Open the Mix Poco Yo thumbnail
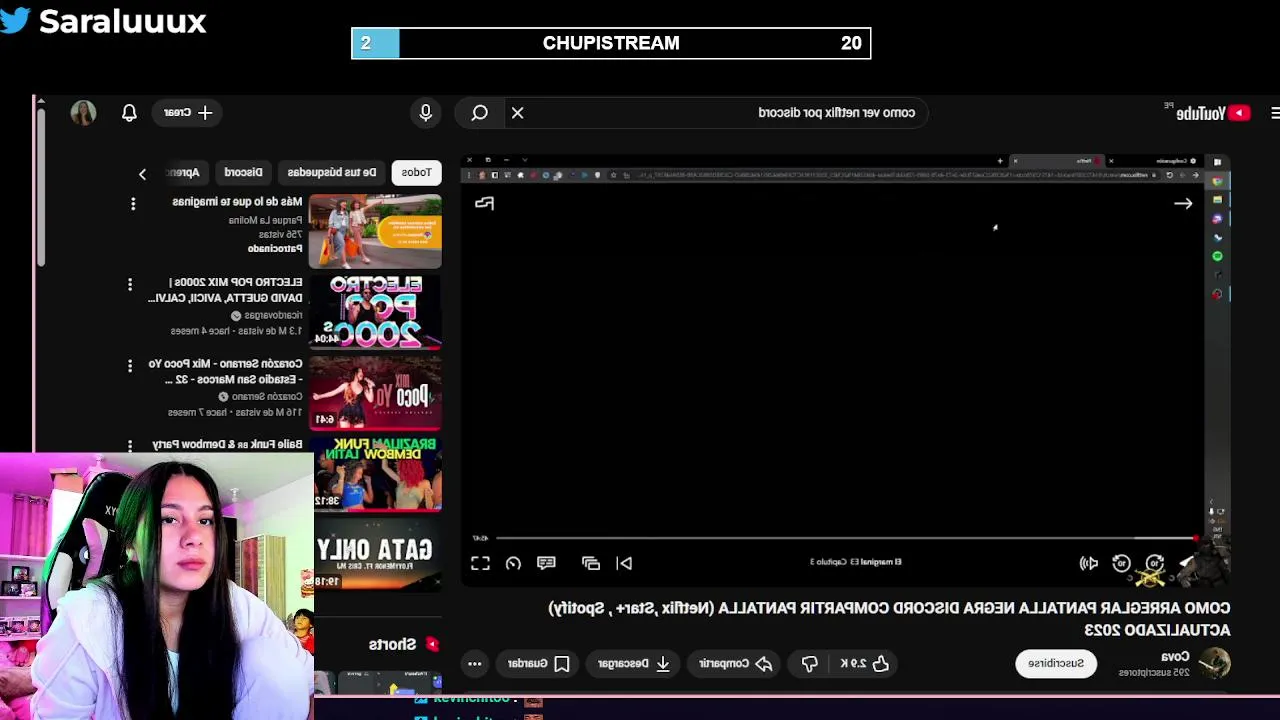Viewport: 1280px width, 720px height. [375, 393]
